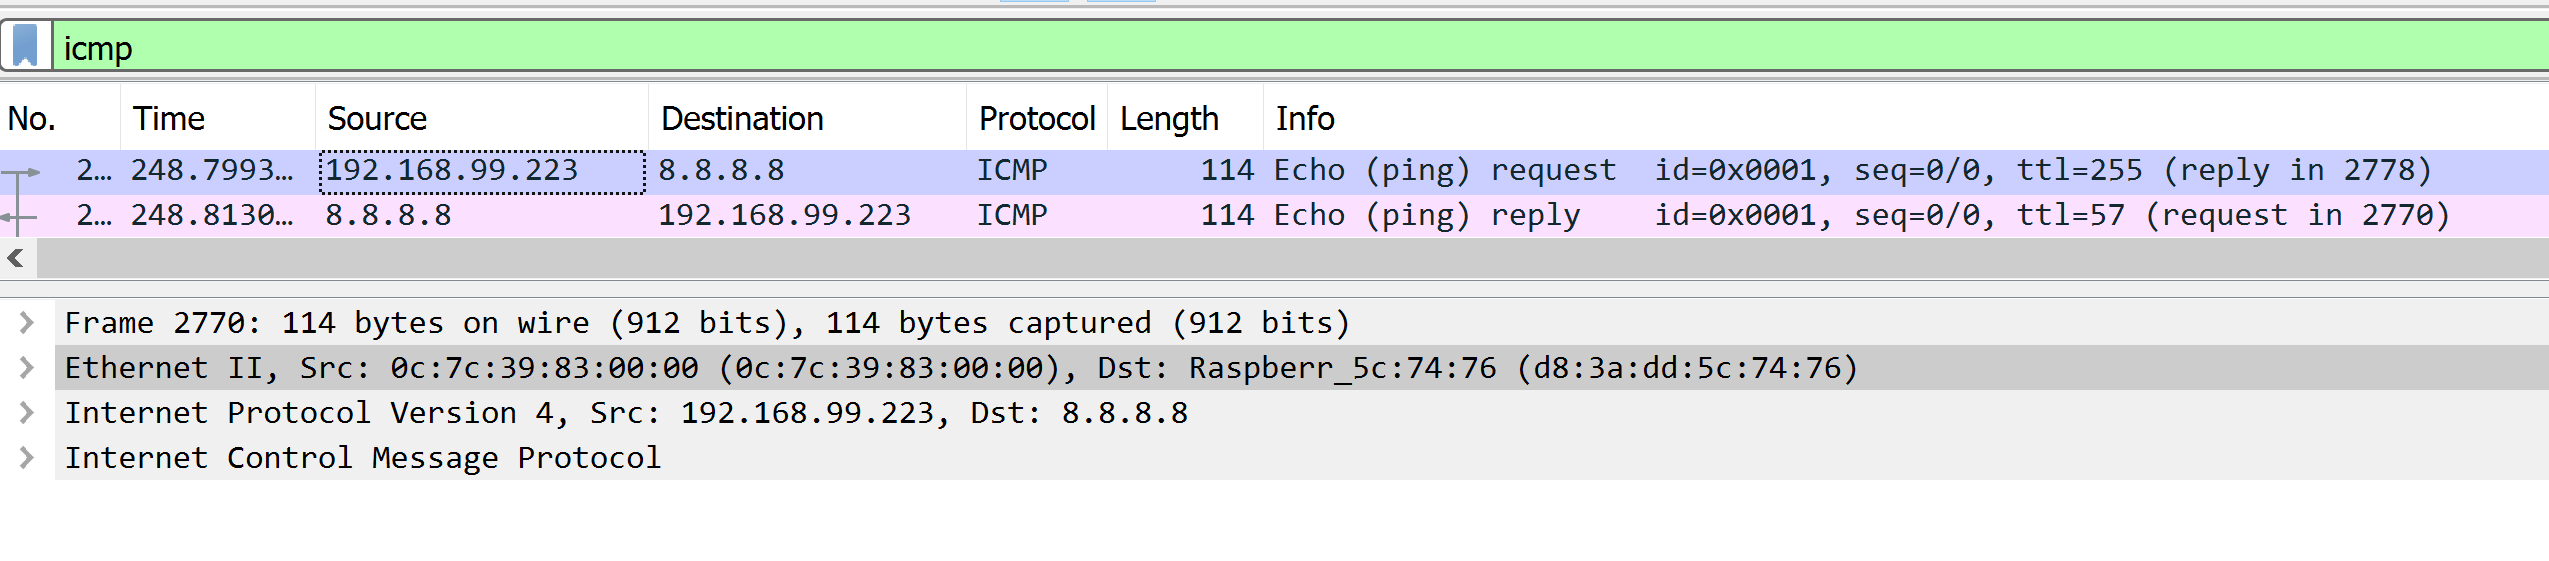Viewport: 2549px width, 561px height.
Task: Click the packet list horizontal scrollbar track
Action: click(x=1292, y=259)
